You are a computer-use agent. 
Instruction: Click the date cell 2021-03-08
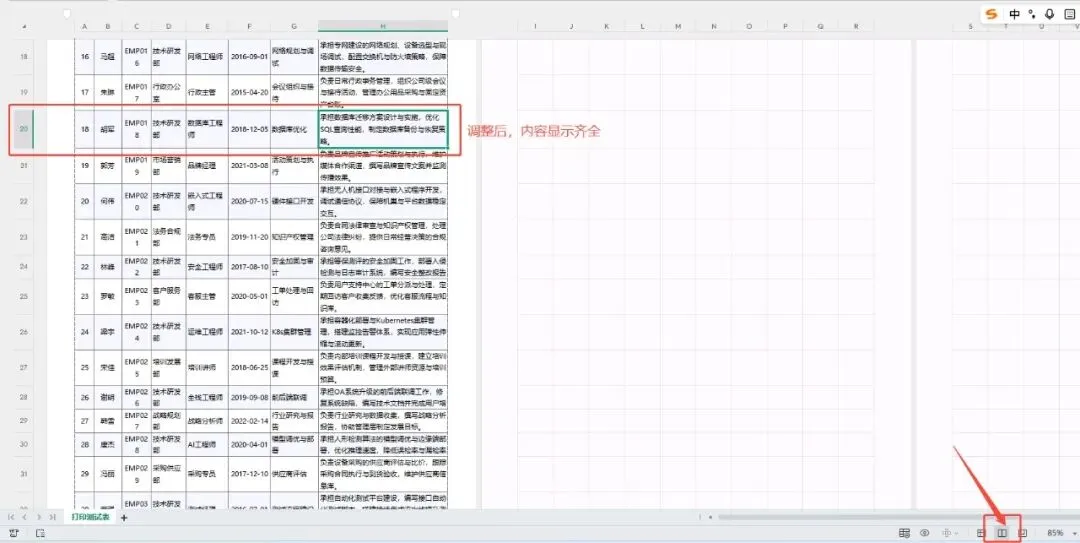click(249, 165)
